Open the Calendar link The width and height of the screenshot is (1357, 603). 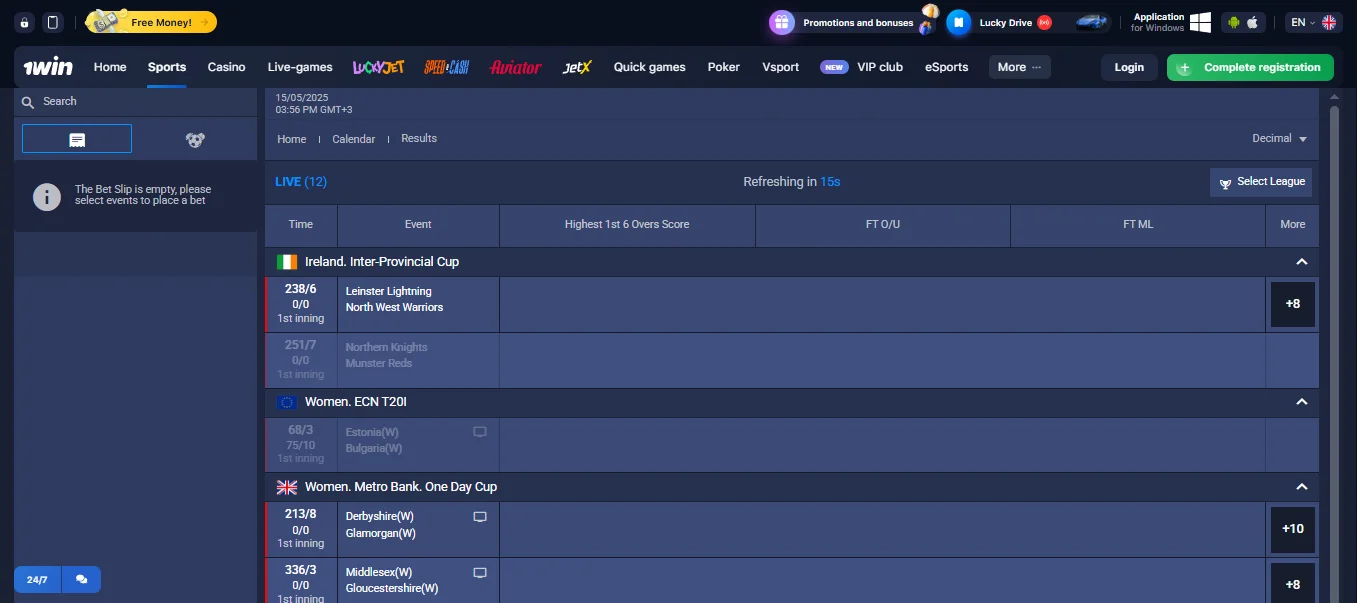[x=354, y=139]
